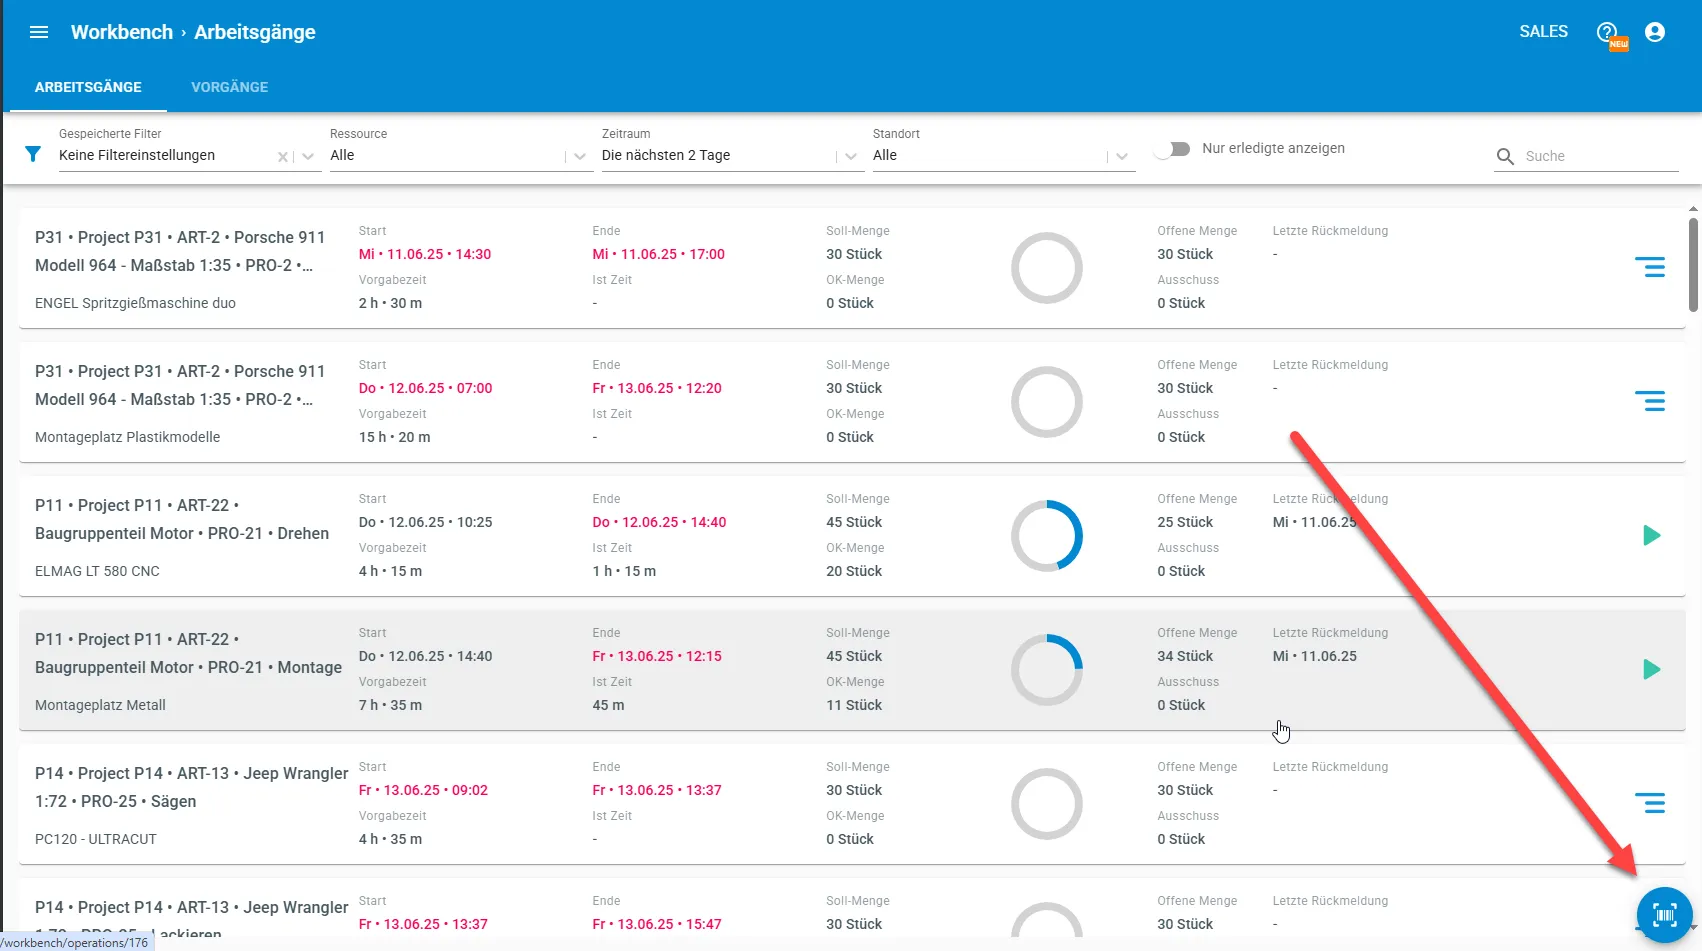Open the user account profile icon

click(x=1655, y=32)
